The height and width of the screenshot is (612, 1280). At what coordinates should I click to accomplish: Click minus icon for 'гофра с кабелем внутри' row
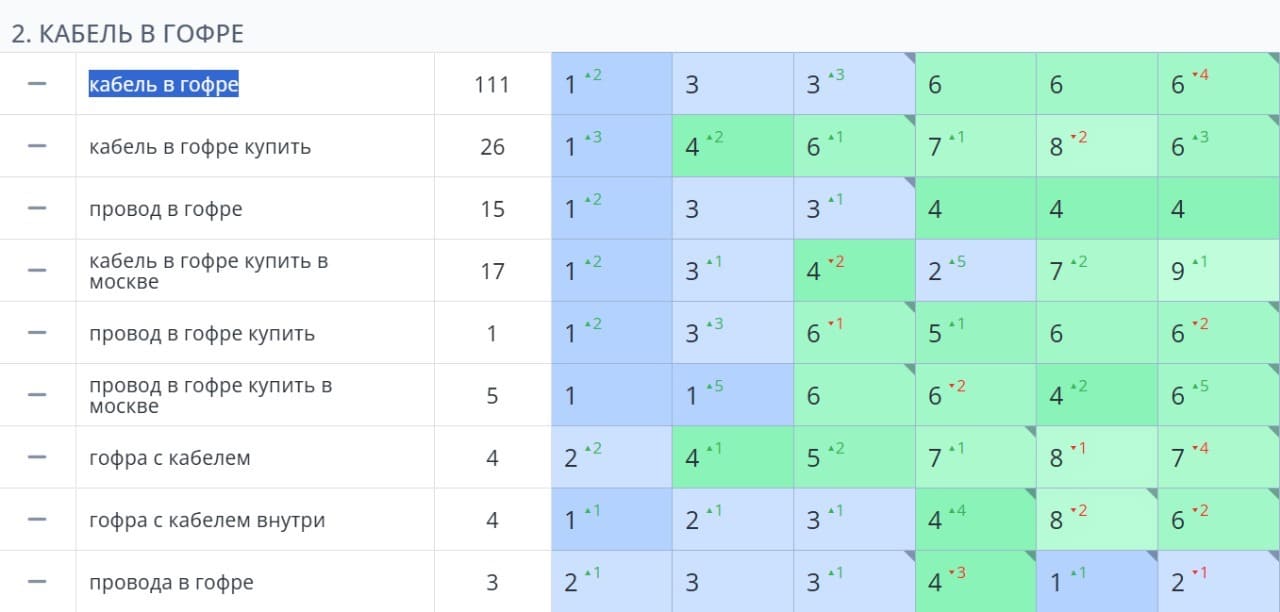pos(37,520)
